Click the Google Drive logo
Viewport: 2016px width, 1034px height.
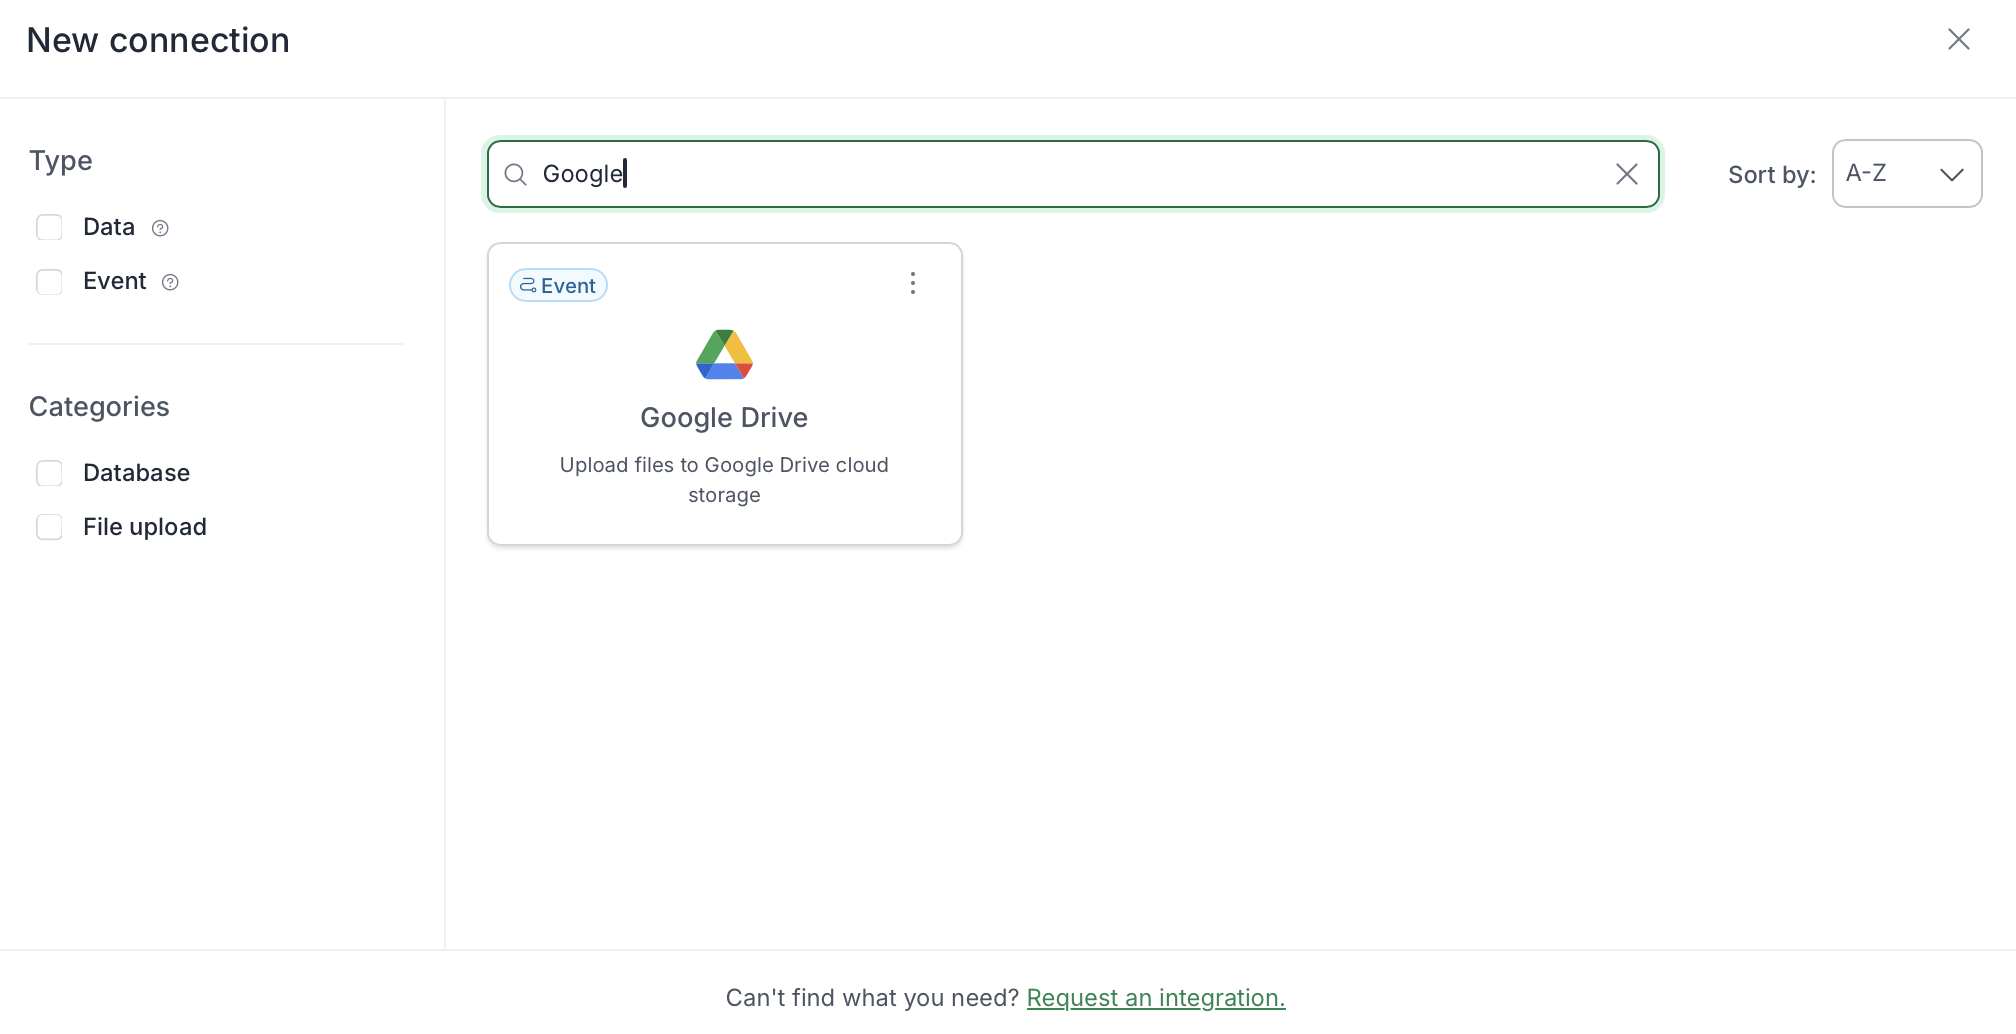(x=724, y=355)
